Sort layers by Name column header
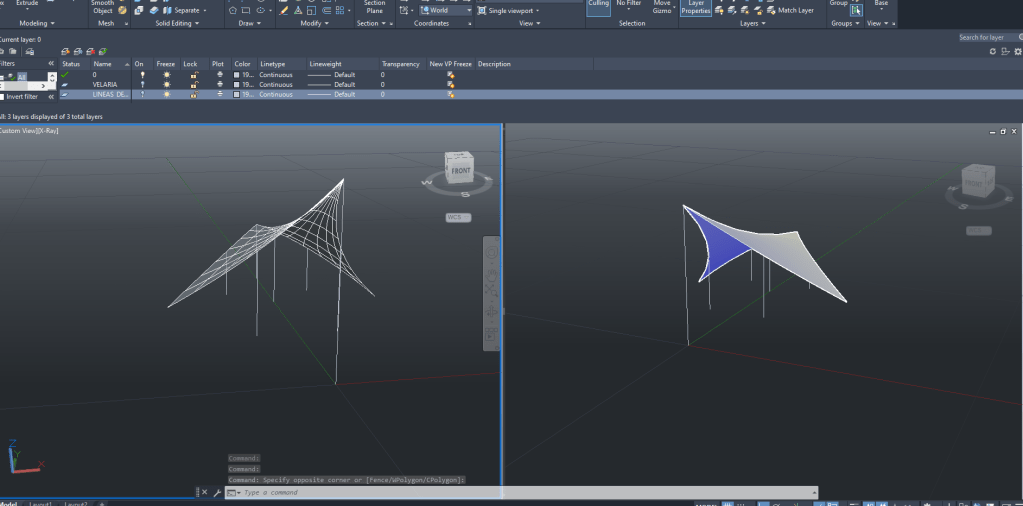 [x=103, y=64]
